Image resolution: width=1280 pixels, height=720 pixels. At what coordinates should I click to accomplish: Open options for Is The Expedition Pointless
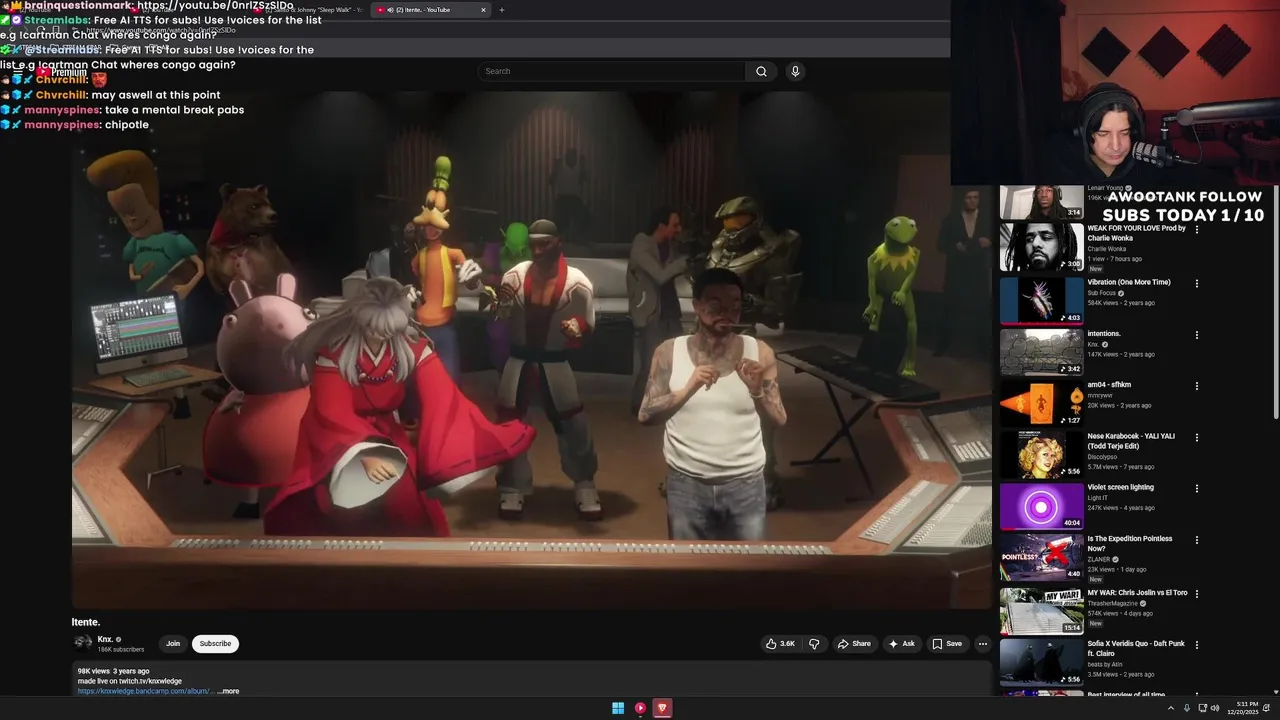click(x=1197, y=540)
